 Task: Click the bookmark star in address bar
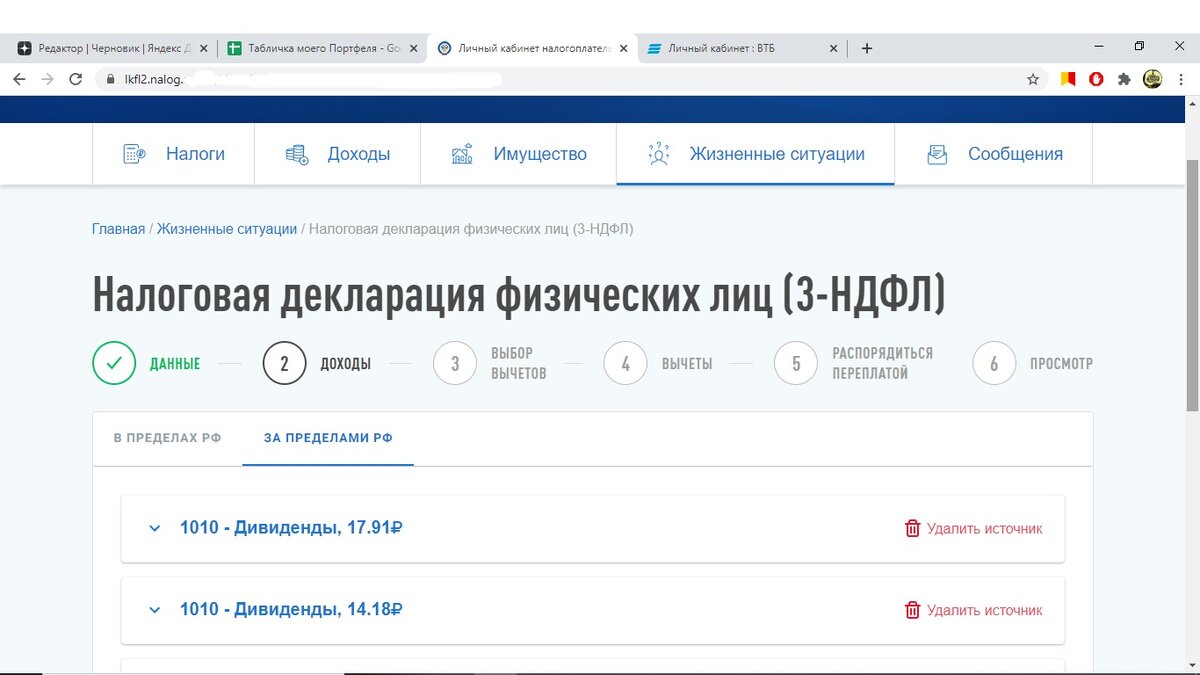click(x=1032, y=77)
